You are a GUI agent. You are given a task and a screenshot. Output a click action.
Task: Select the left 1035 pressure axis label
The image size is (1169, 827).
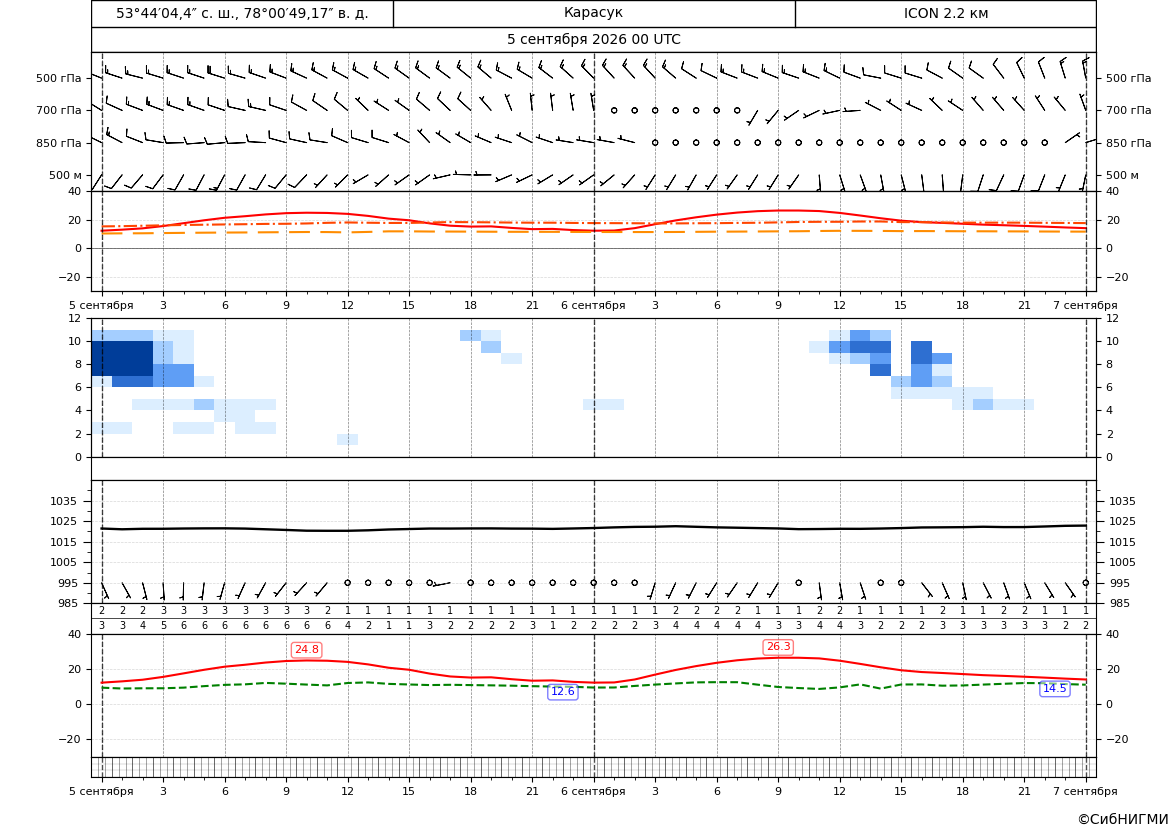coord(60,501)
